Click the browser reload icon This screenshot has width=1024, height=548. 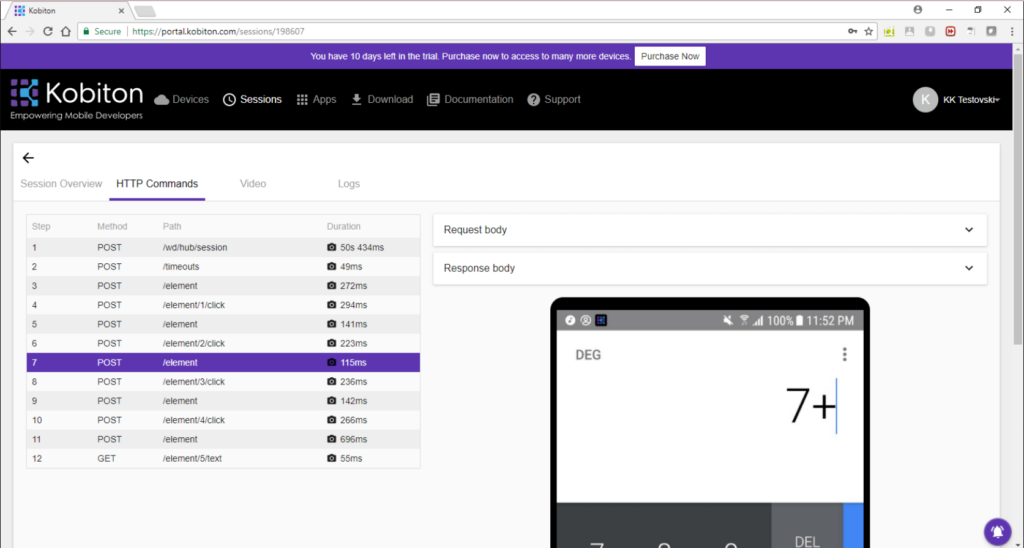coord(48,31)
